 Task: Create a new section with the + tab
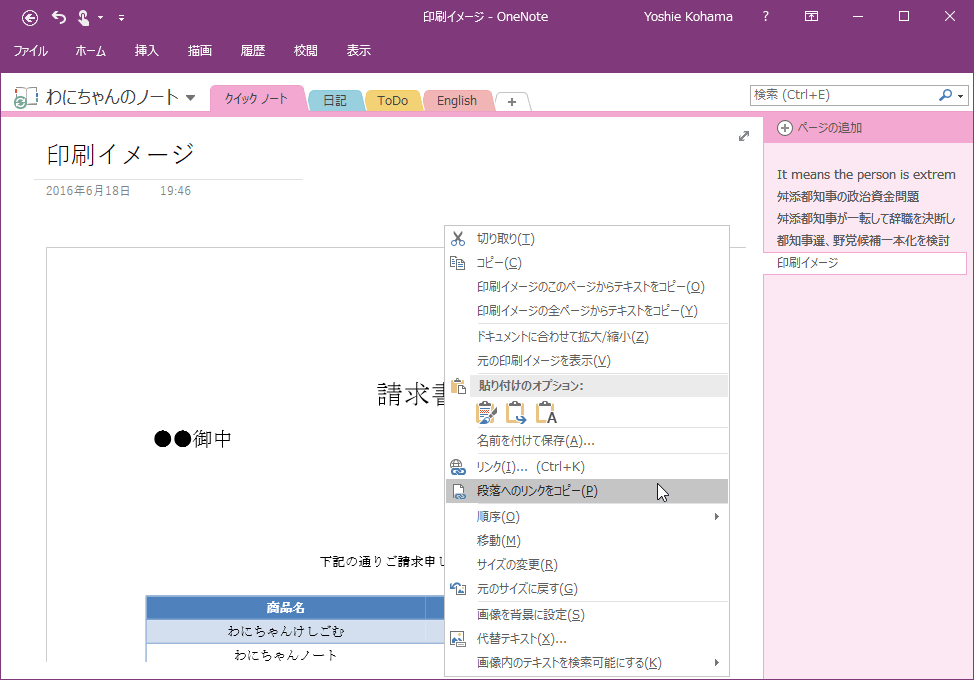513,100
